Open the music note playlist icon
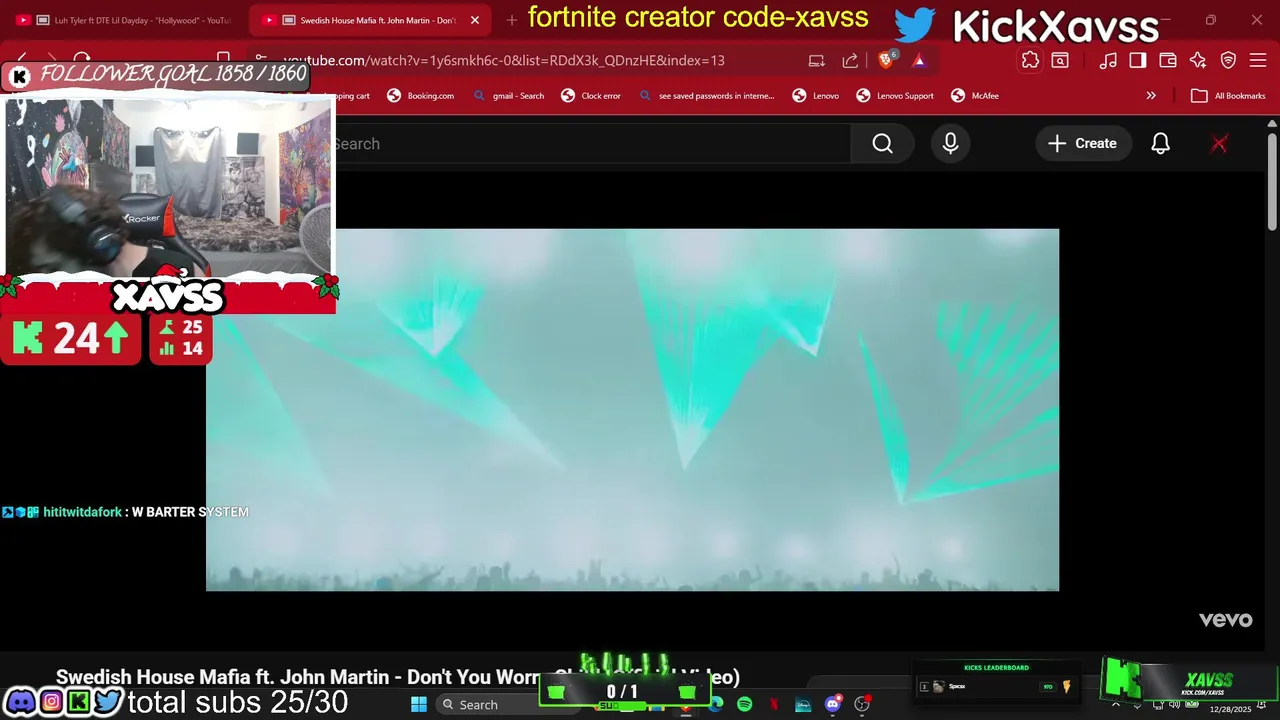Image resolution: width=1280 pixels, height=720 pixels. pos(1107,60)
